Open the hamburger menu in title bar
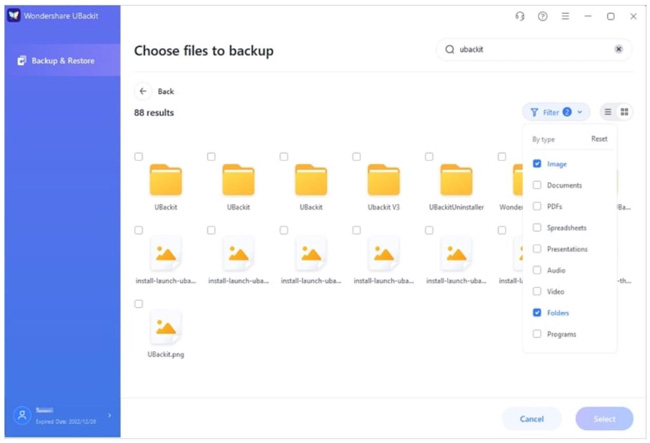This screenshot has height=443, width=650. tap(565, 16)
